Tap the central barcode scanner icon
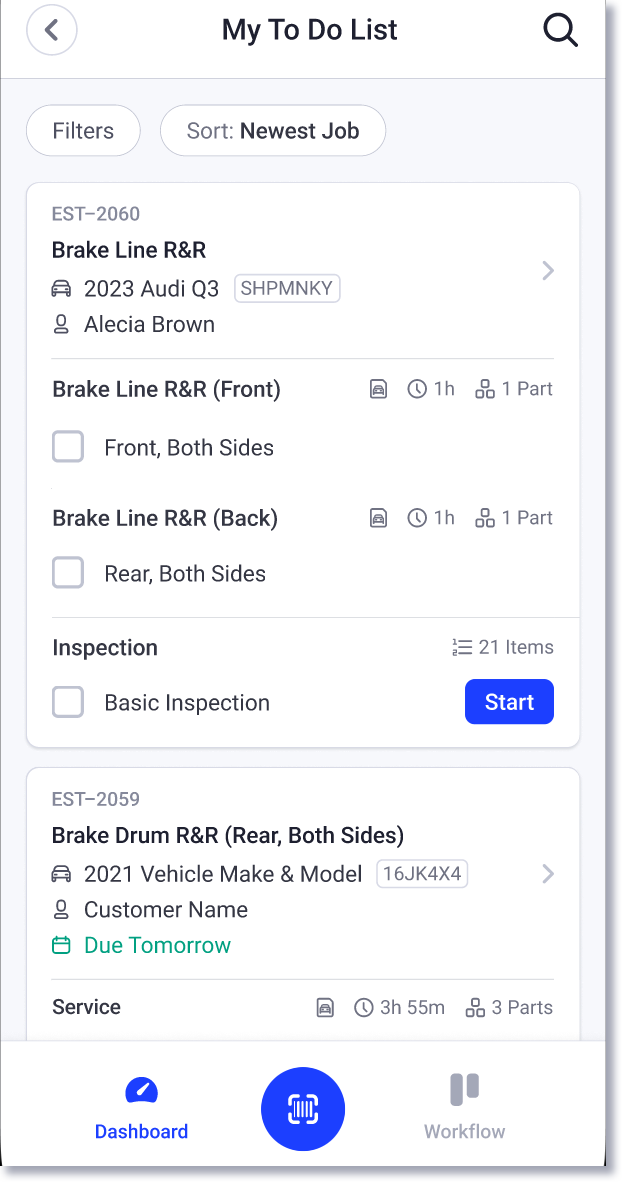 [302, 1108]
